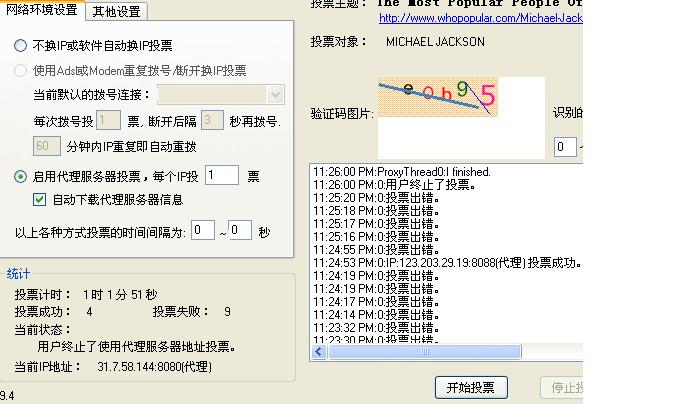Switch to the 网络环境设置 tab
This screenshot has height=404, width=683.
point(42,11)
